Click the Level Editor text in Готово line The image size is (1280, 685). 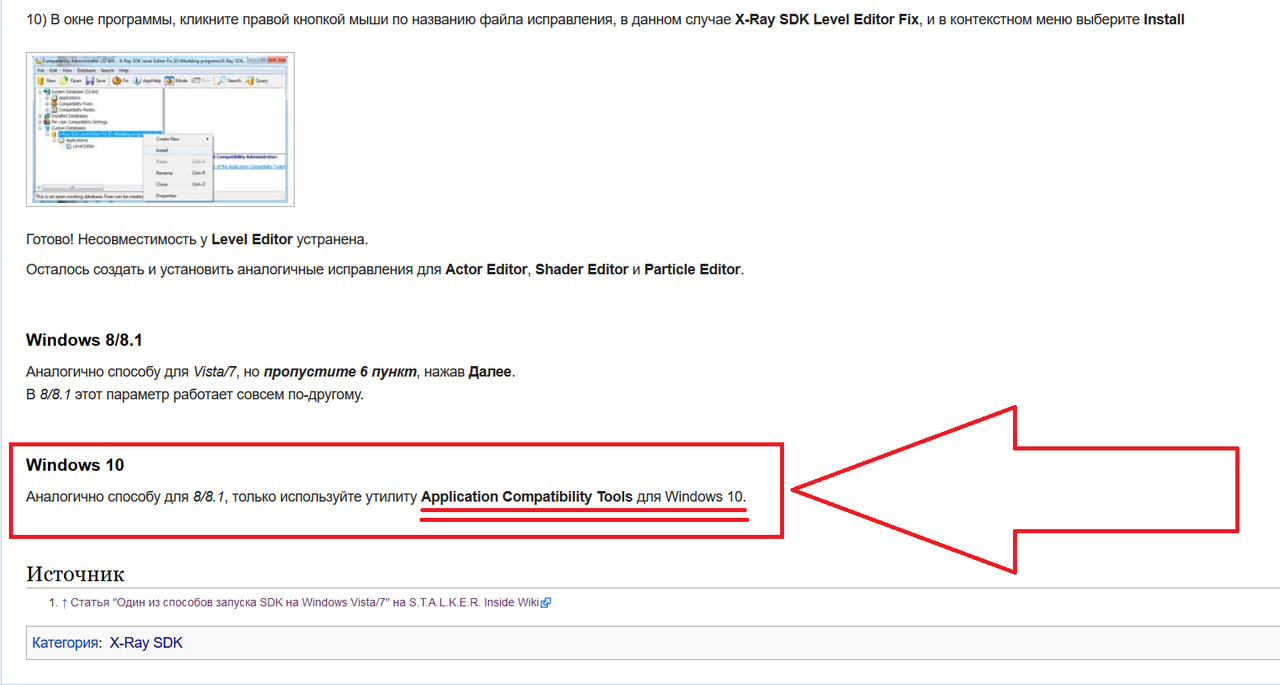coord(252,240)
